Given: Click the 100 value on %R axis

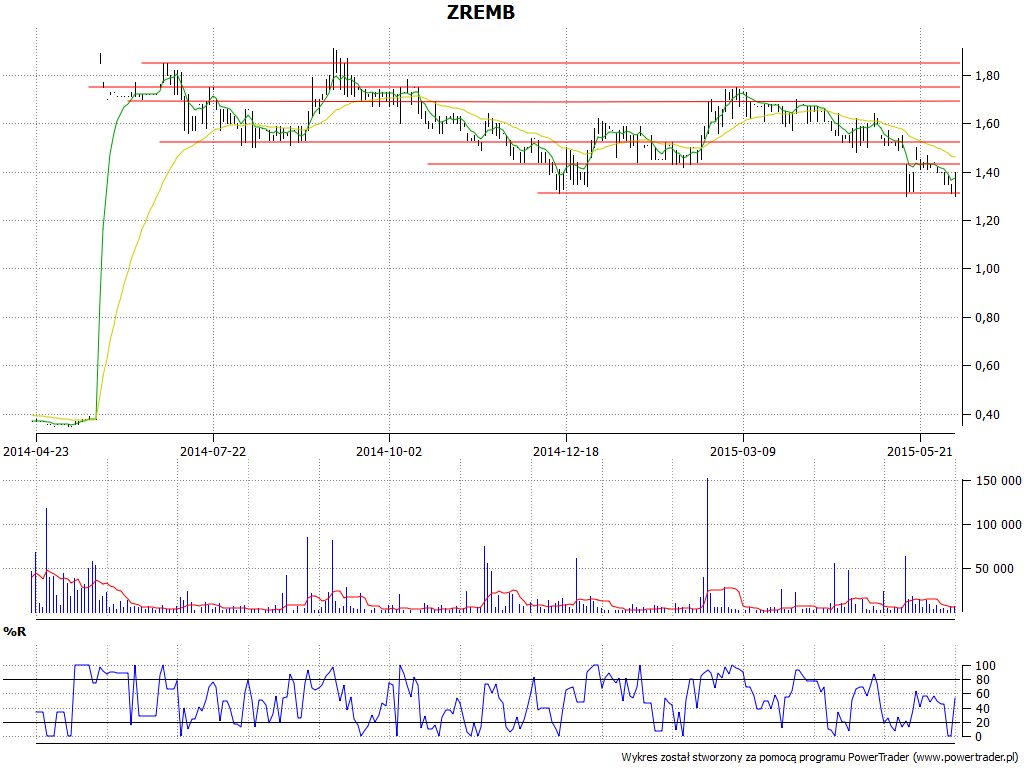Looking at the screenshot, I should 985,666.
